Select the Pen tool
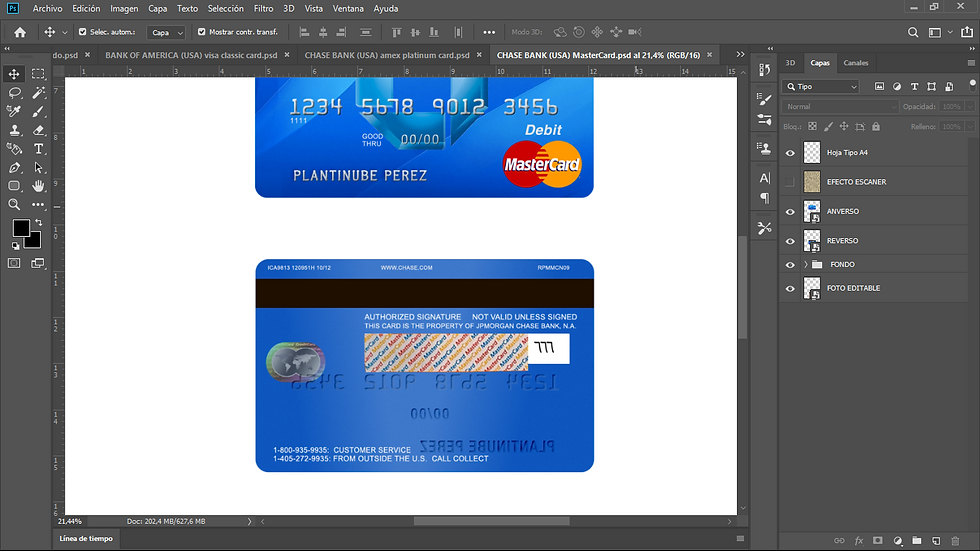 pos(14,167)
